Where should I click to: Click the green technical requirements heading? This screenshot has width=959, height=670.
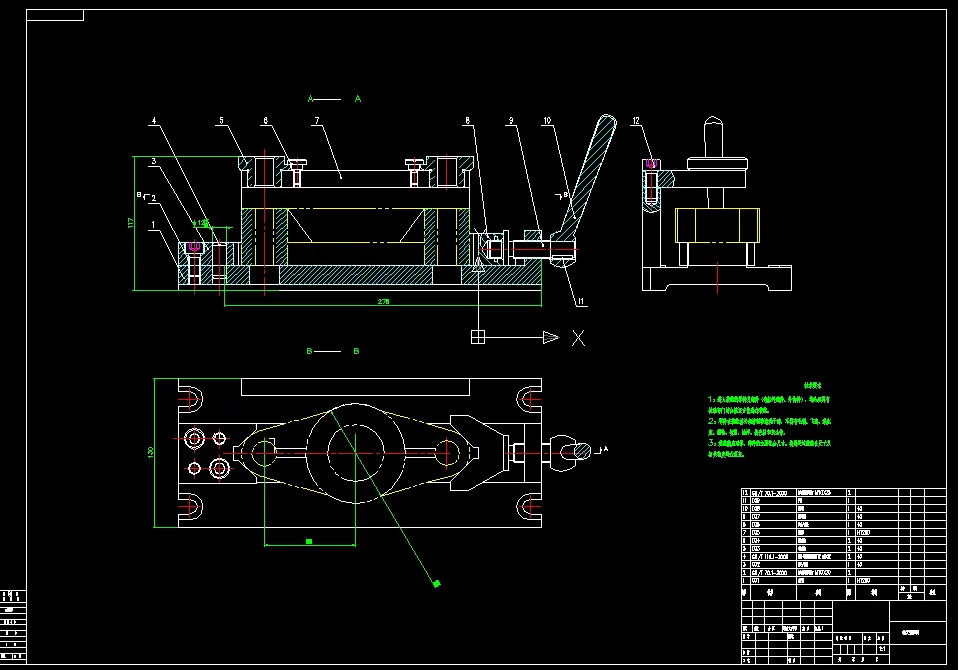point(813,385)
